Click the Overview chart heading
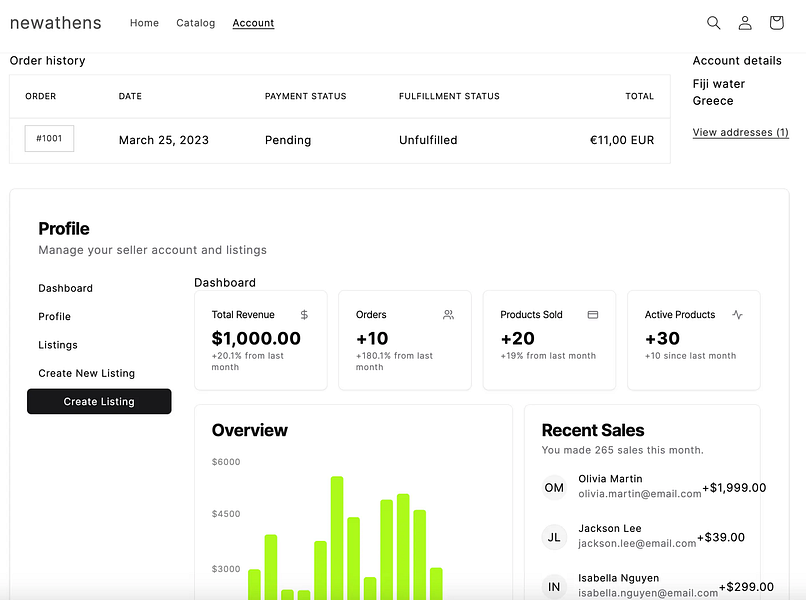The height and width of the screenshot is (600, 806). (x=249, y=430)
